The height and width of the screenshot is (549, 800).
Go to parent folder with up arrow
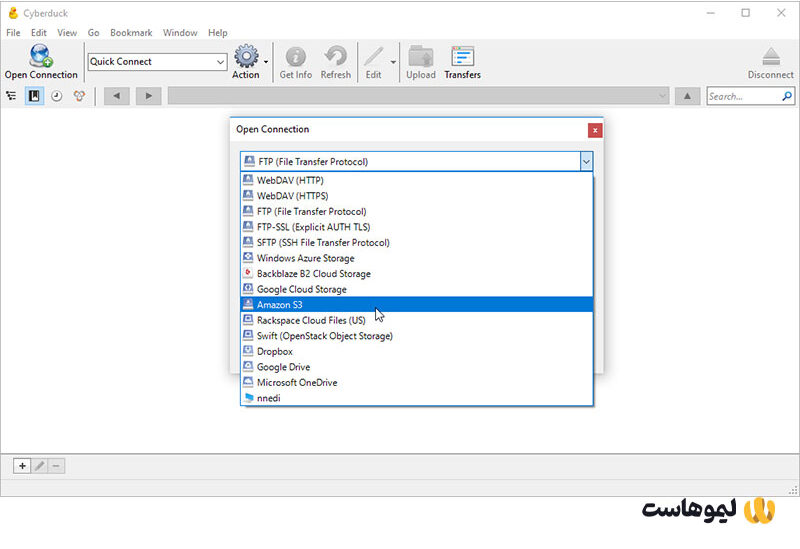pyautogui.click(x=687, y=96)
